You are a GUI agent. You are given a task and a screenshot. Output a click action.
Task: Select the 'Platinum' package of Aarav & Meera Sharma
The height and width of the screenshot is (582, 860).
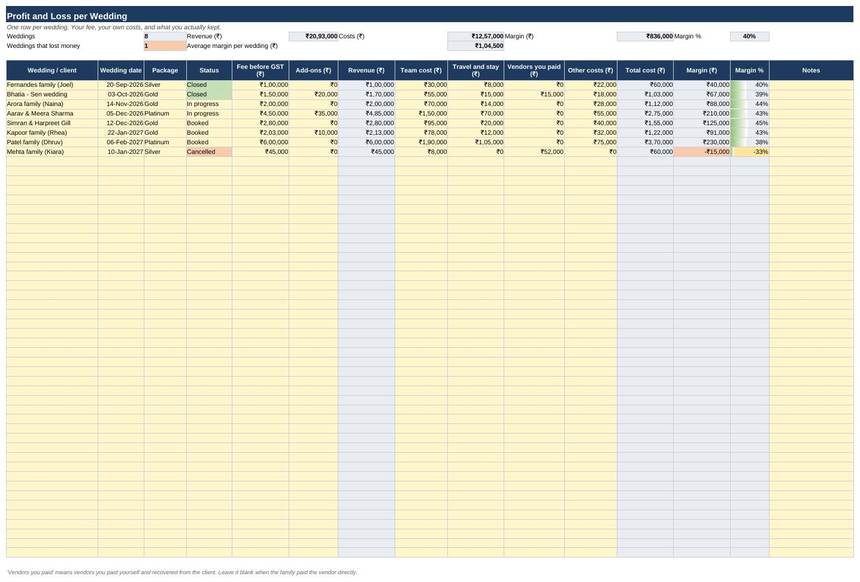(165, 114)
